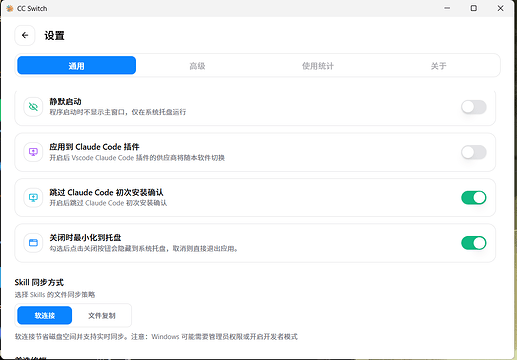
Task: Go to the 关于 tab
Action: (x=438, y=66)
